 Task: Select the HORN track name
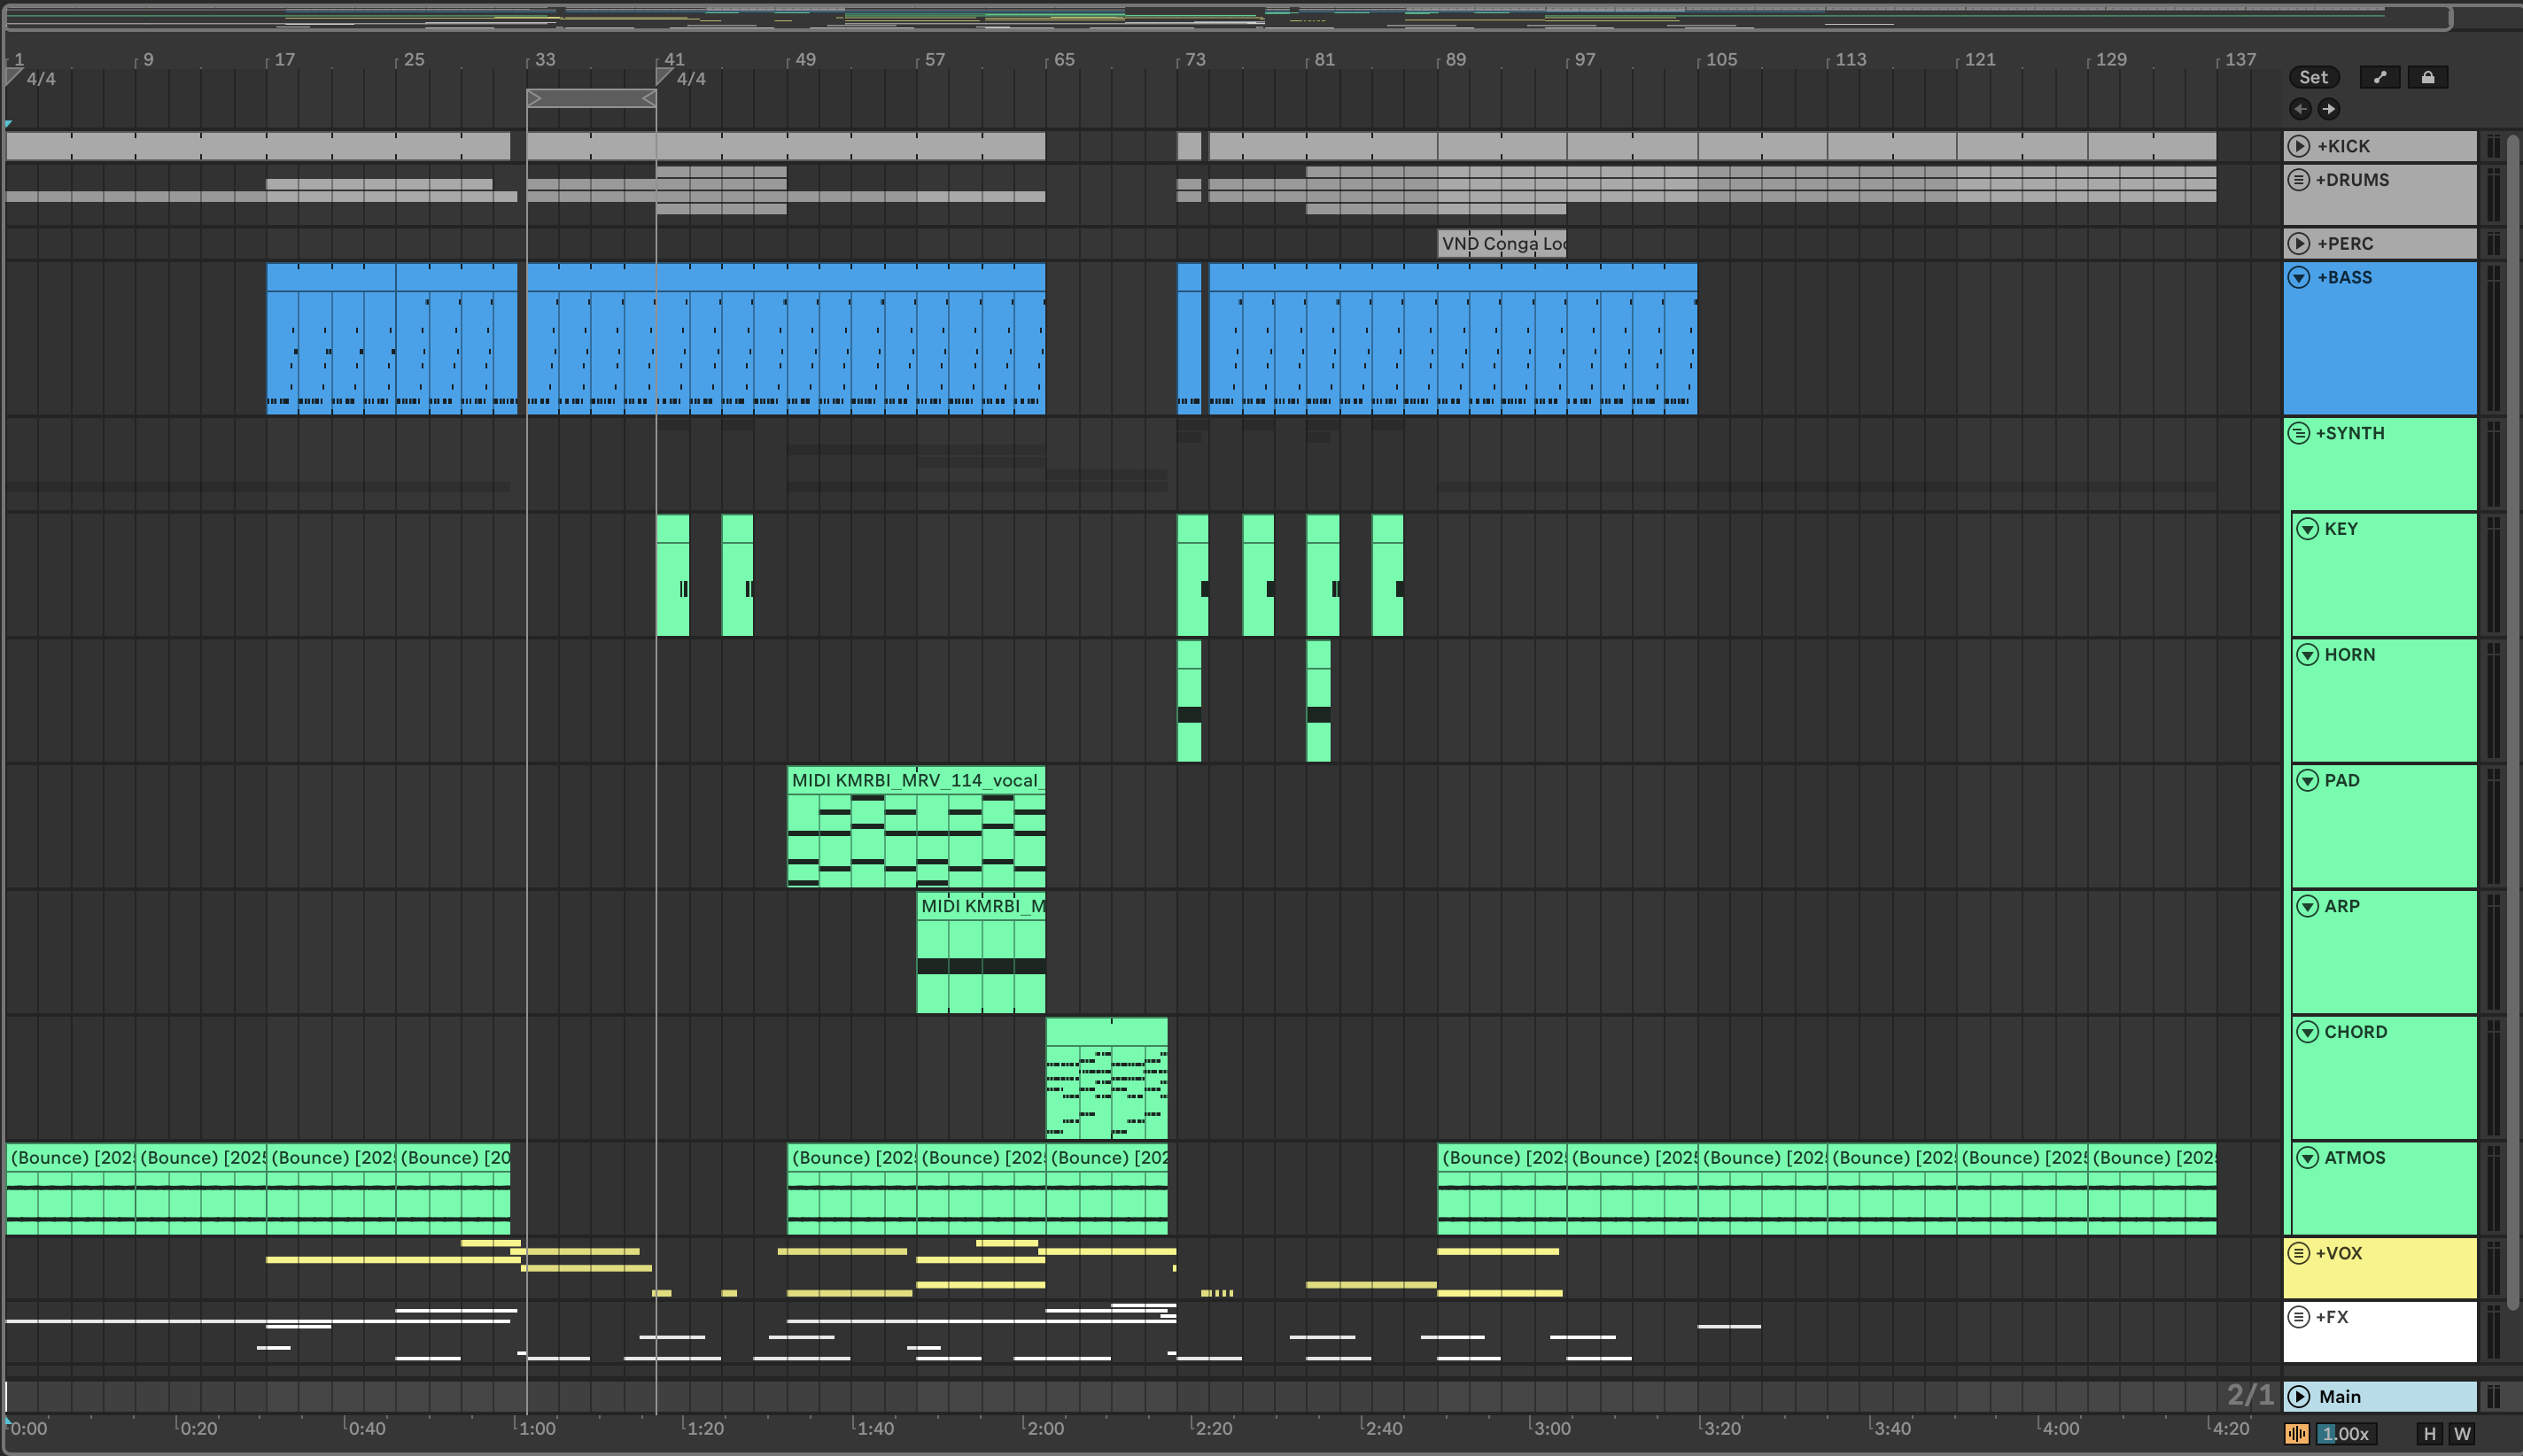[x=2350, y=655]
